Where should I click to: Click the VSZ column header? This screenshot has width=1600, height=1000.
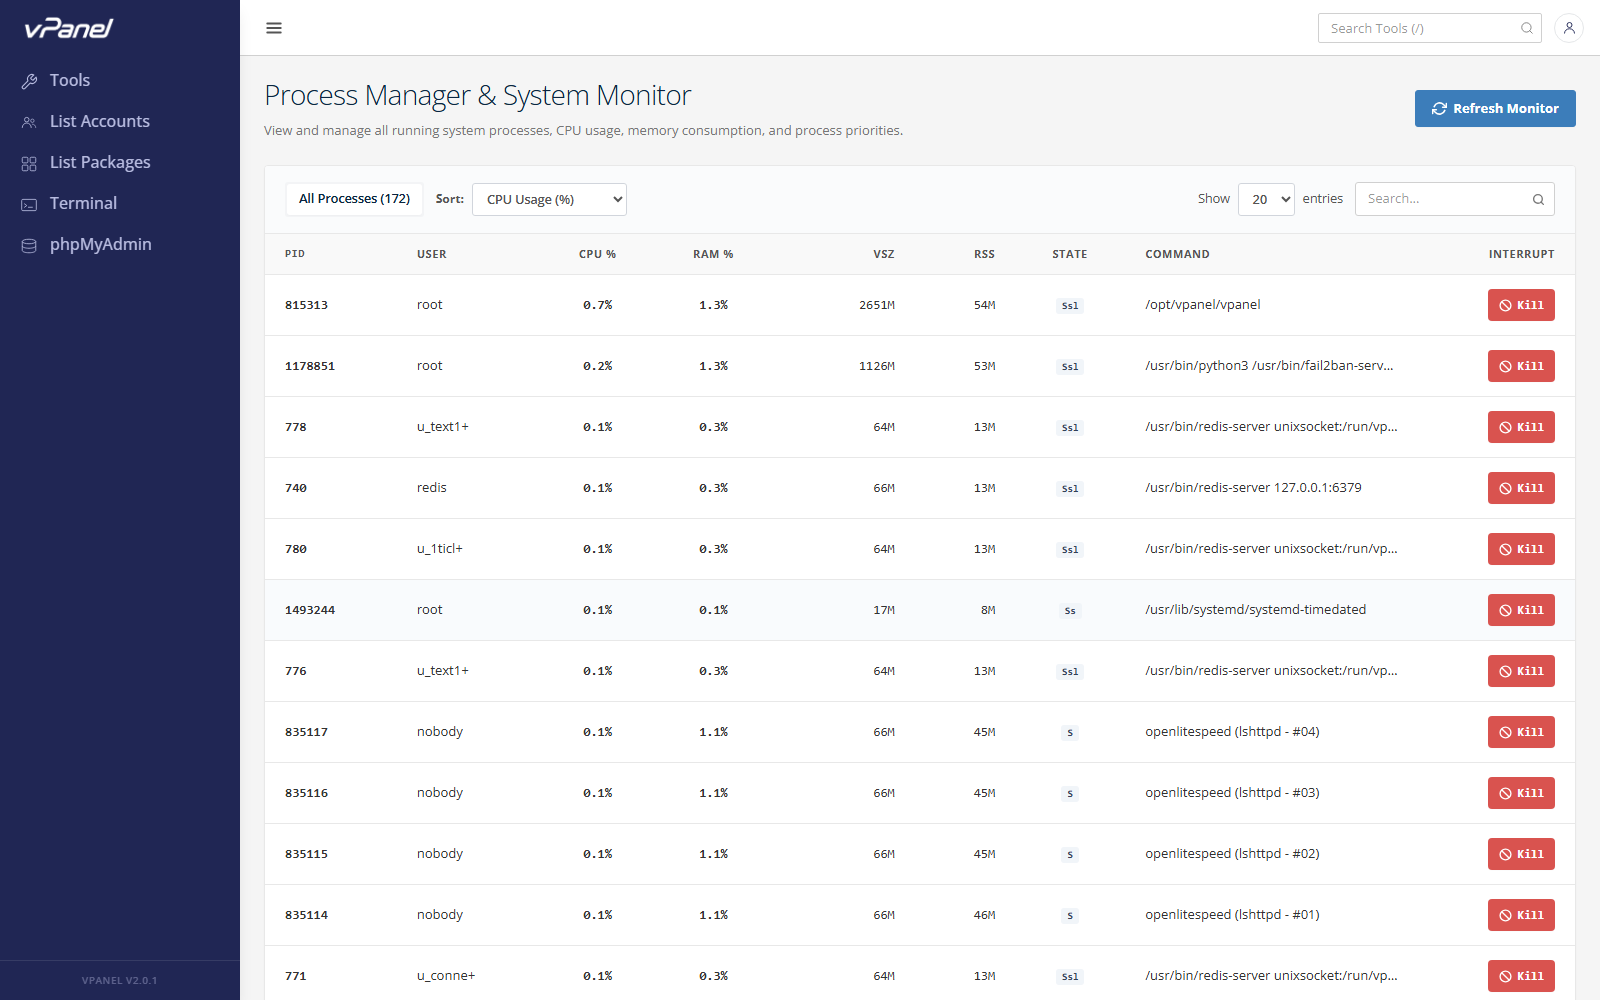coord(884,254)
